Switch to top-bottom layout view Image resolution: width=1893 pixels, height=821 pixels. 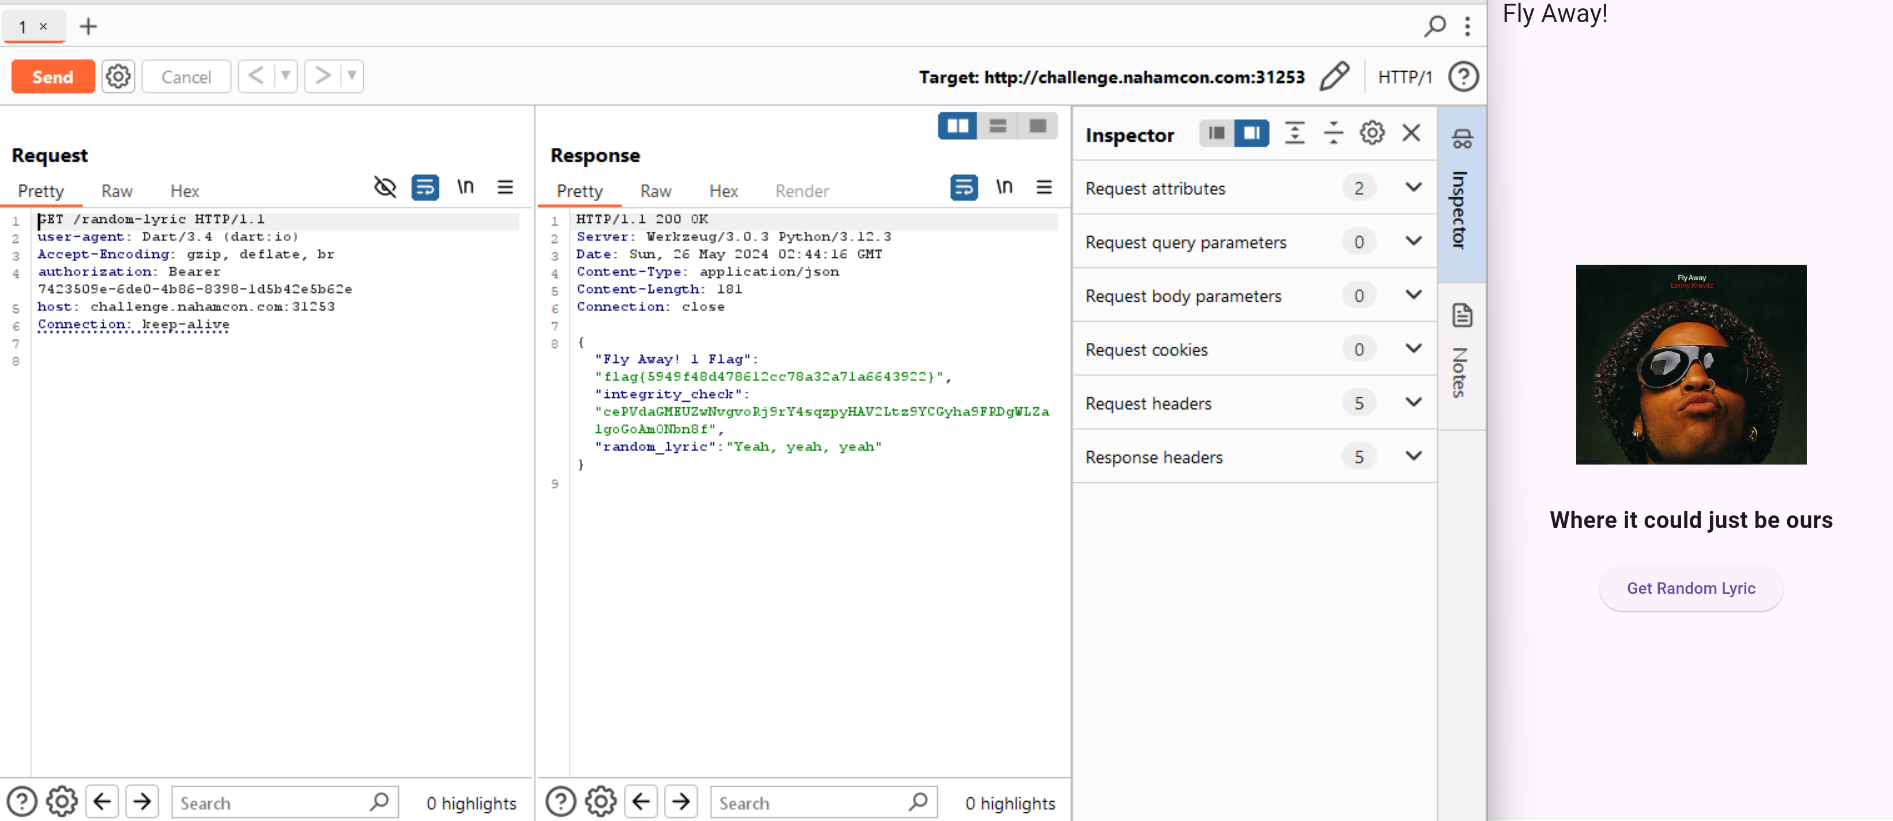(x=998, y=125)
